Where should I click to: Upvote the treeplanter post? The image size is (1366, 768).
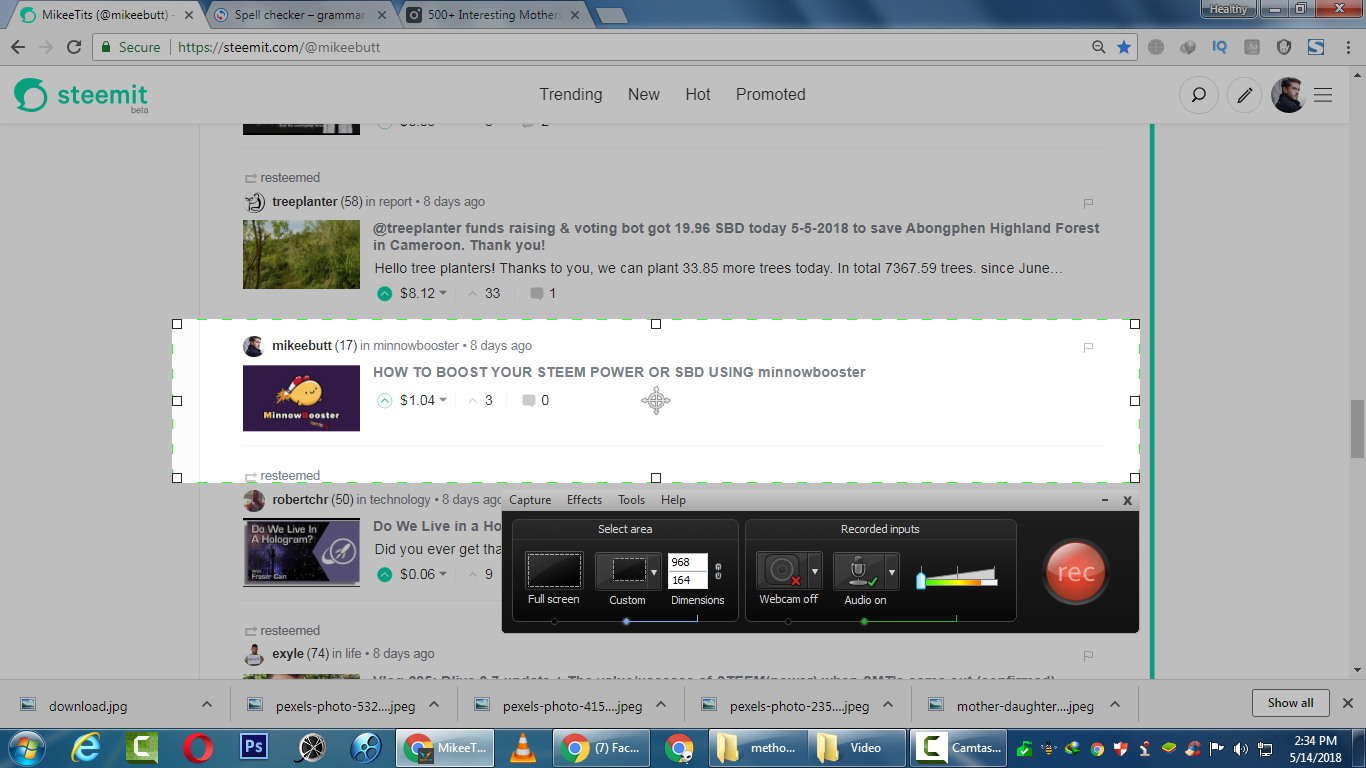(385, 294)
